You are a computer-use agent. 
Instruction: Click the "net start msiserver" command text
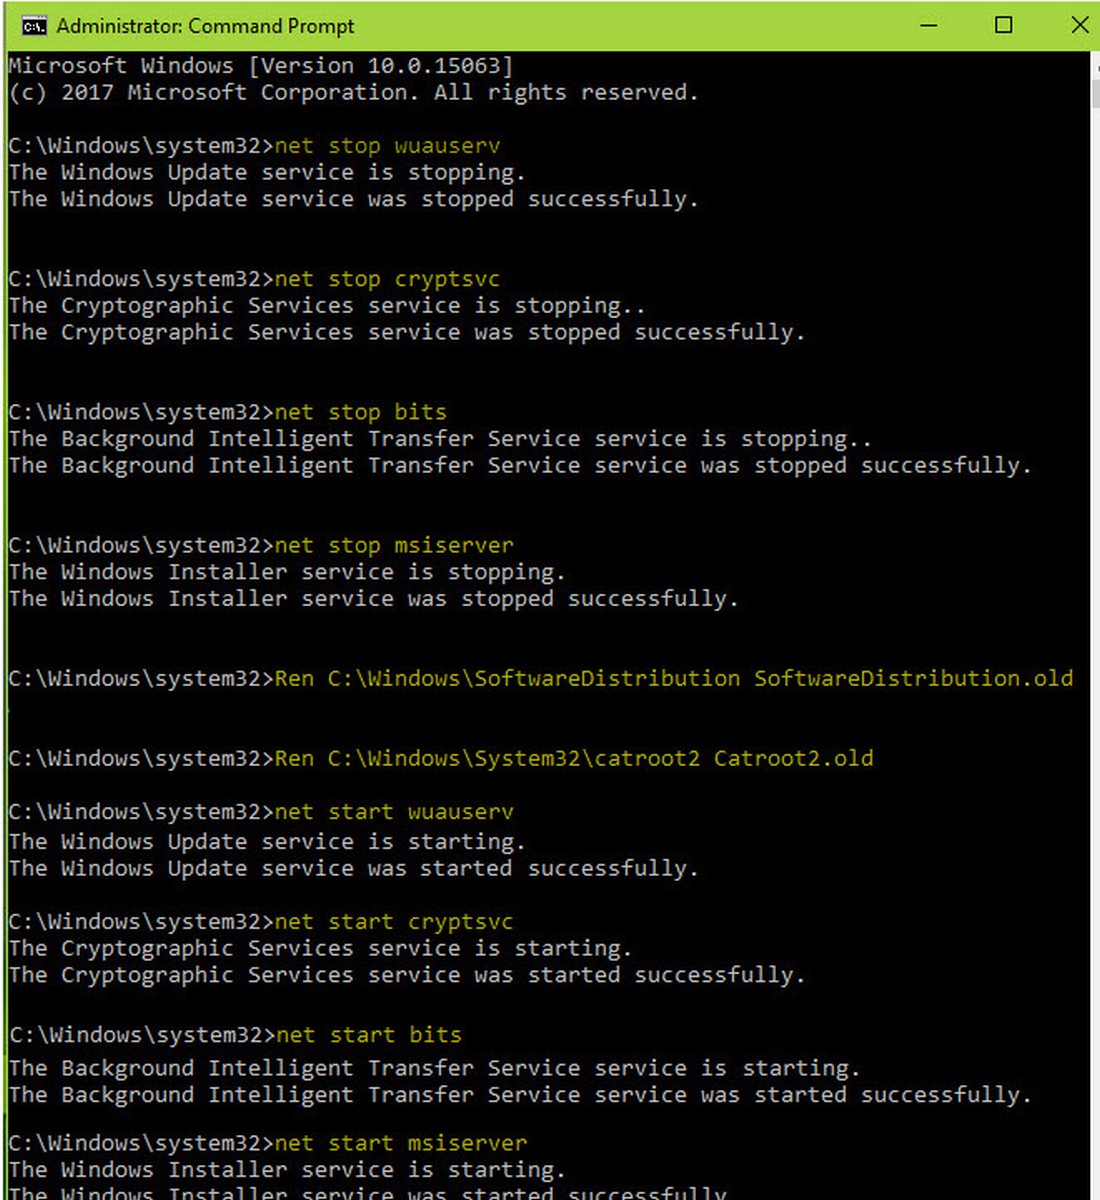[400, 1143]
